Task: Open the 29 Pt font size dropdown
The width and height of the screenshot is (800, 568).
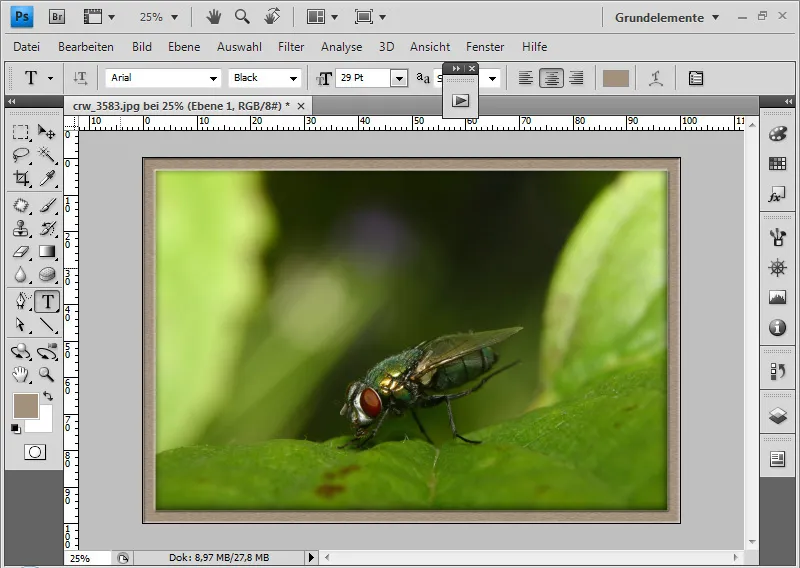Action: [399, 78]
